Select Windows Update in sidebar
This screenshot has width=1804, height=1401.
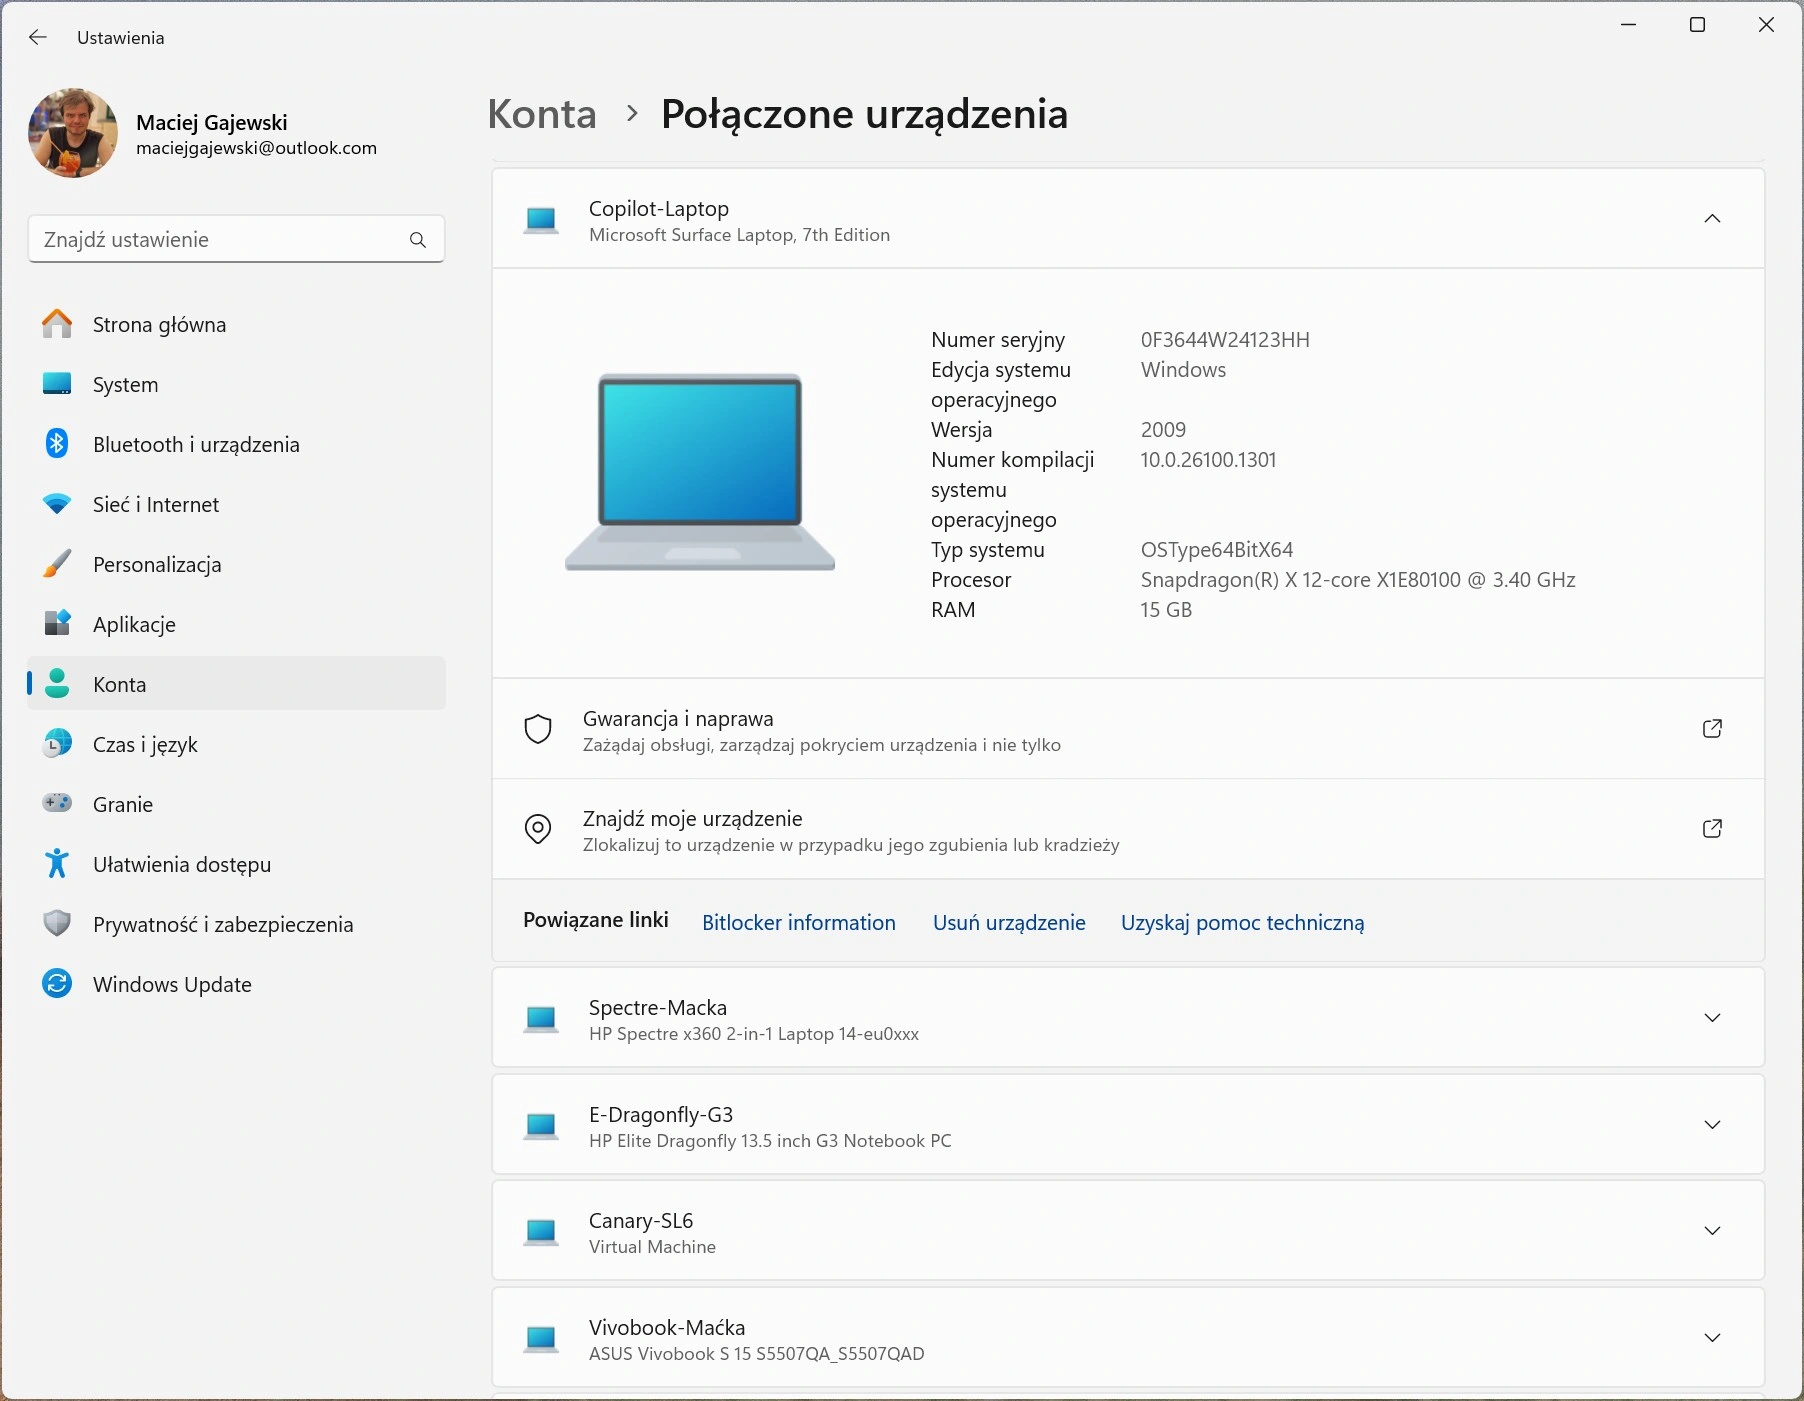tap(236, 984)
